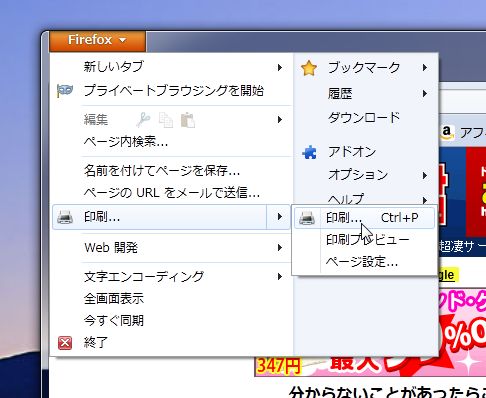The width and height of the screenshot is (486, 398).
Task: Click printer icon in print submenu
Action: click(x=307, y=218)
